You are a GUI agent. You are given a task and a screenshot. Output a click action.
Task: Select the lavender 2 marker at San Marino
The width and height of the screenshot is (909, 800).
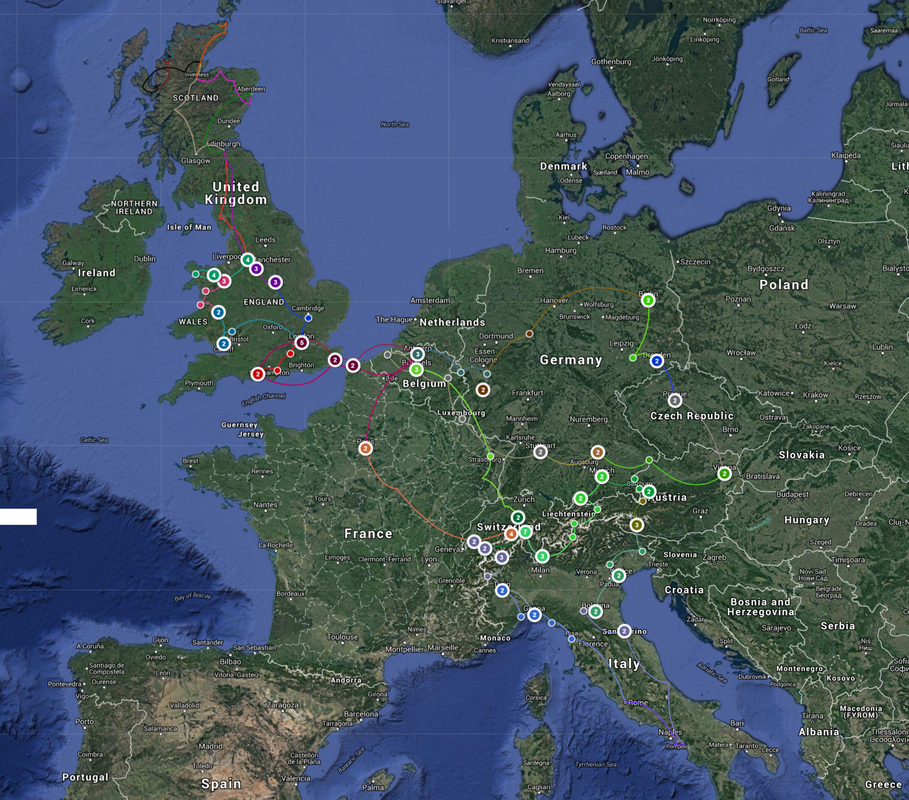click(x=624, y=631)
